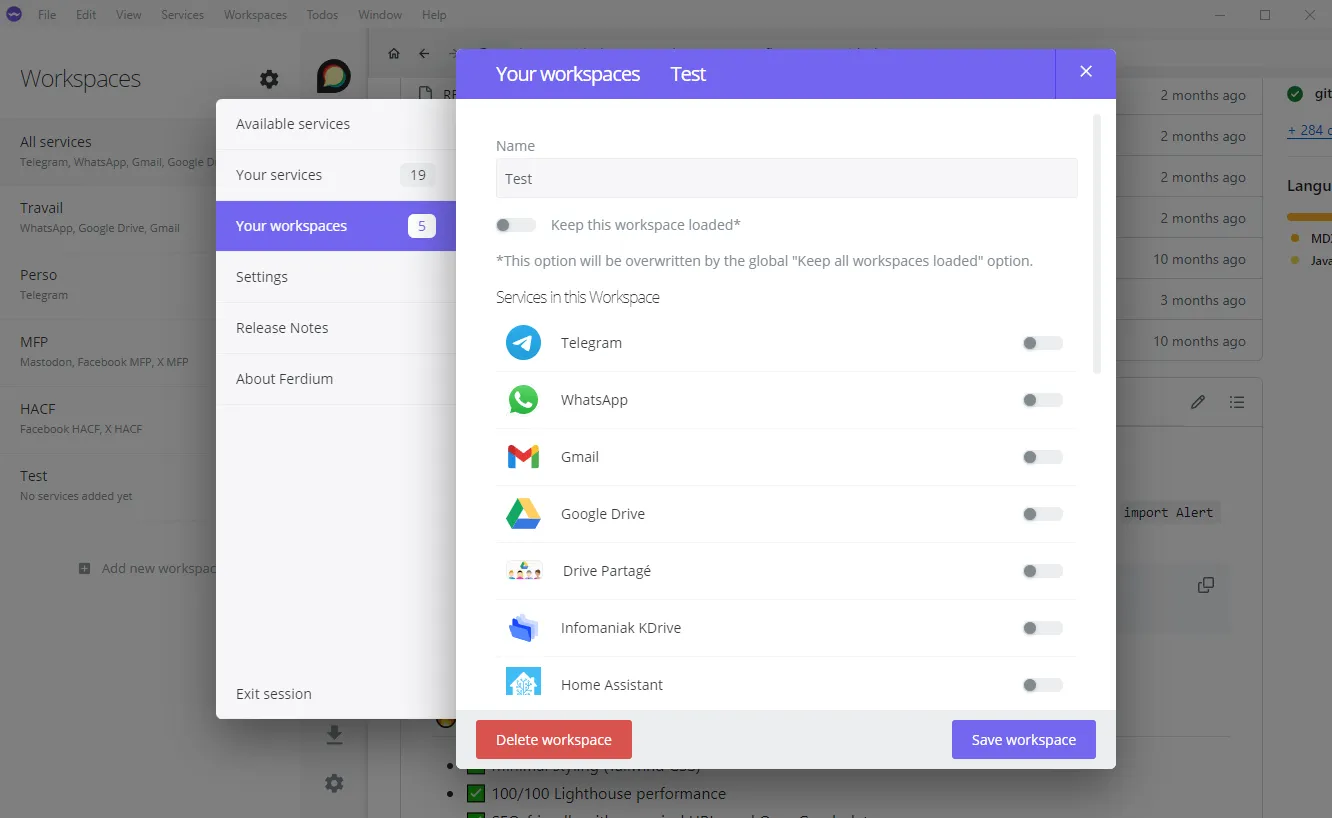
Task: Enable Google Drive in this workspace
Action: click(1042, 514)
